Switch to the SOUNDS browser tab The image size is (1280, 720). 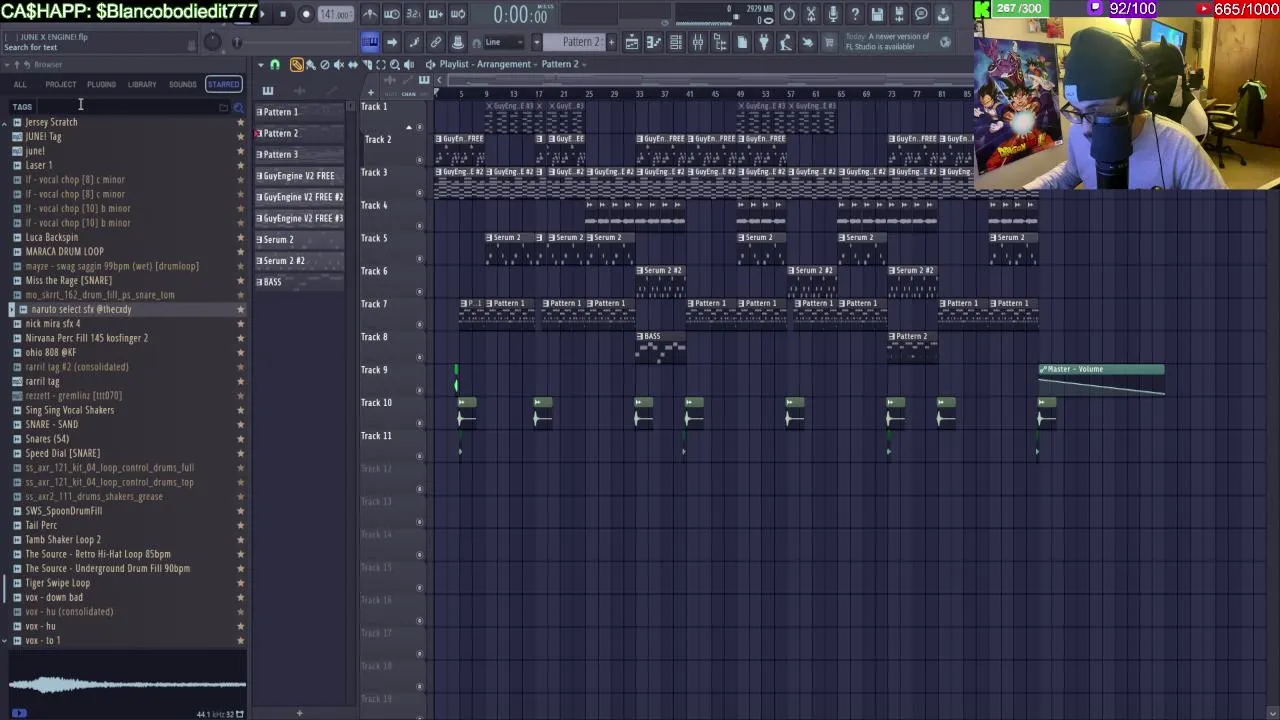[183, 85]
